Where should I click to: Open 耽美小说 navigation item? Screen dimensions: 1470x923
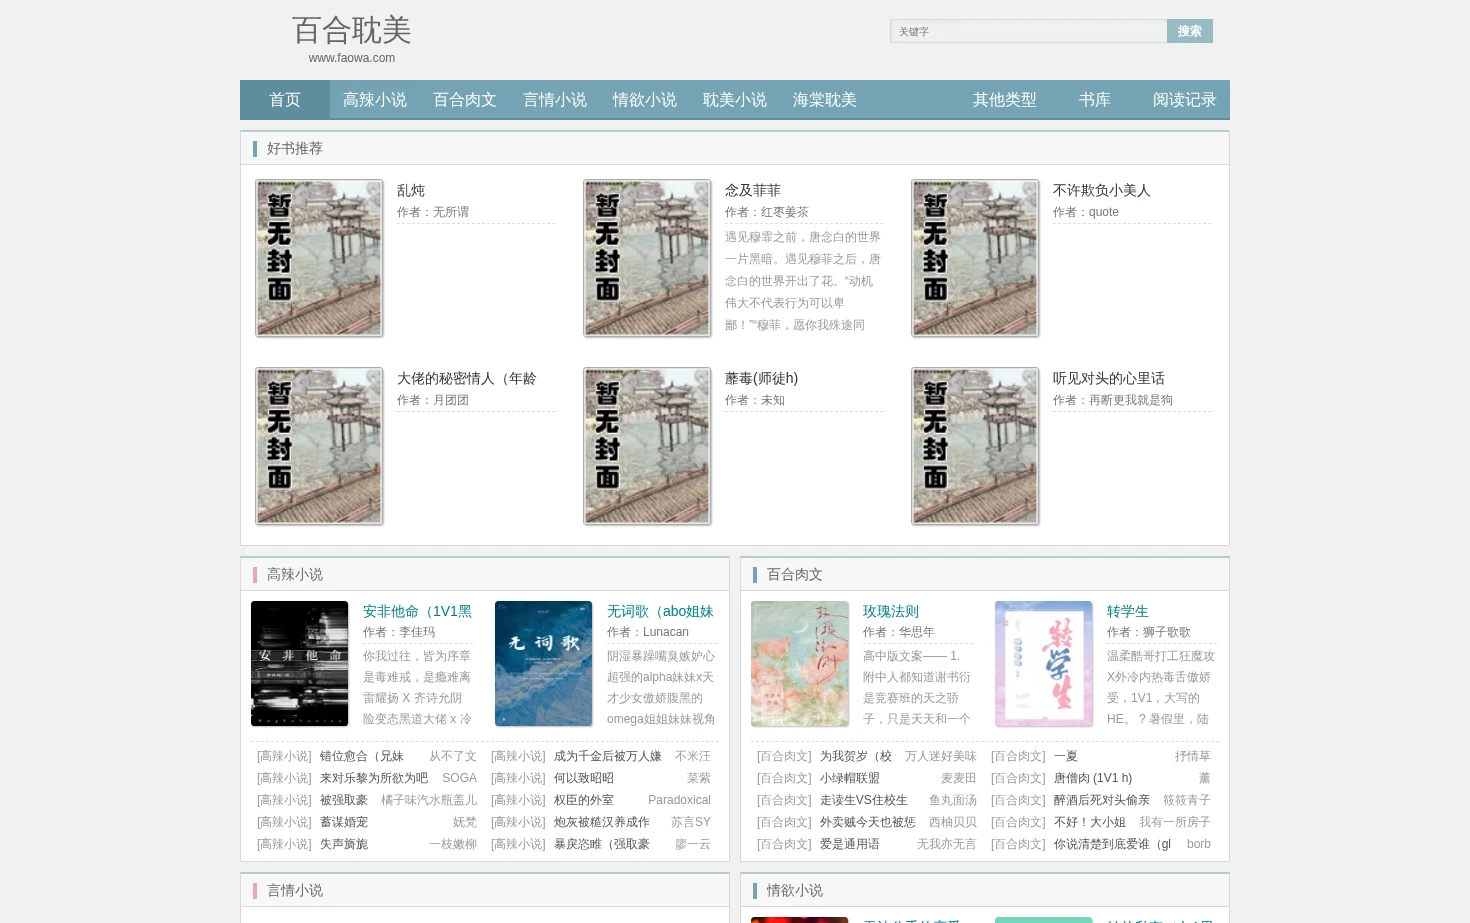pos(735,100)
